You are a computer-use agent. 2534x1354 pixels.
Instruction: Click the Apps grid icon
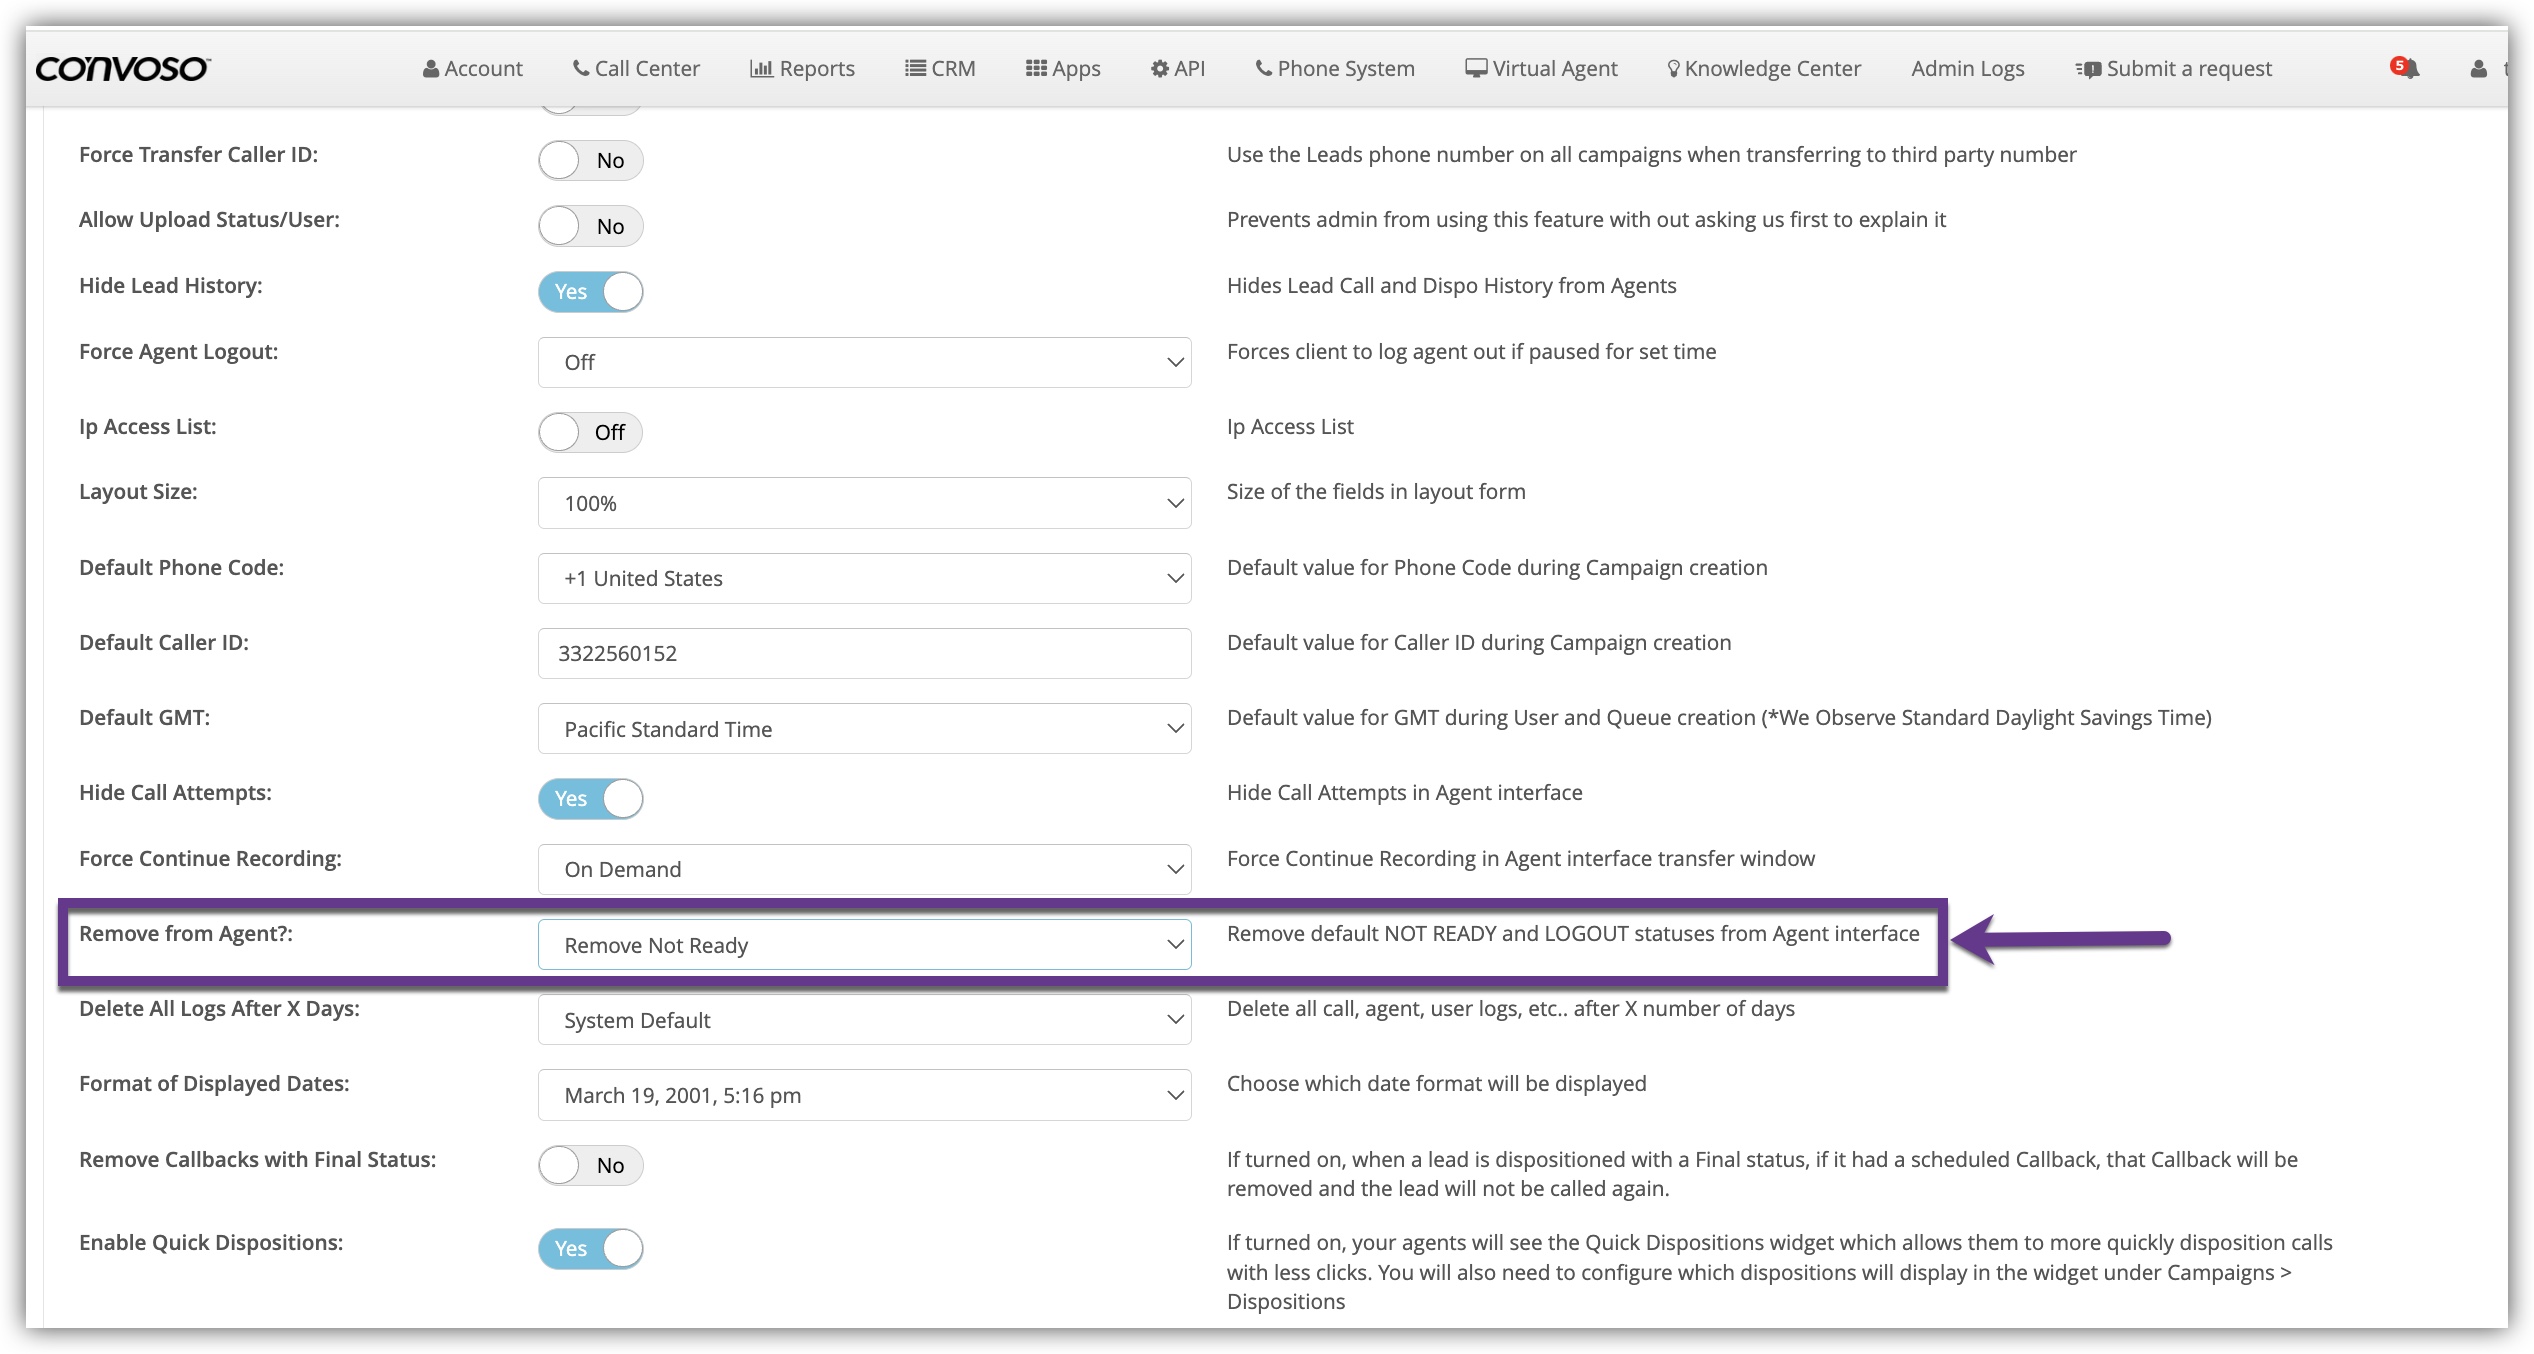point(1036,68)
